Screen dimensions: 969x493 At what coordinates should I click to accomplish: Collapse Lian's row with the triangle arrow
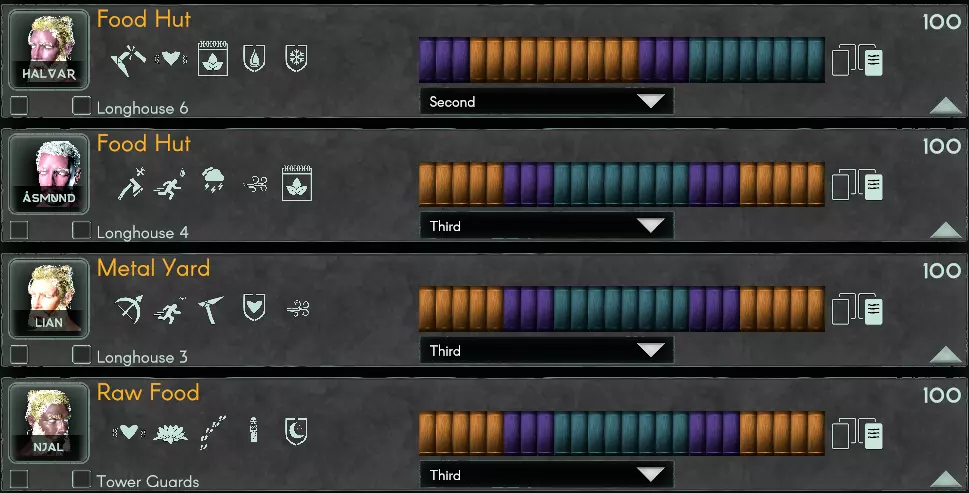(x=946, y=355)
